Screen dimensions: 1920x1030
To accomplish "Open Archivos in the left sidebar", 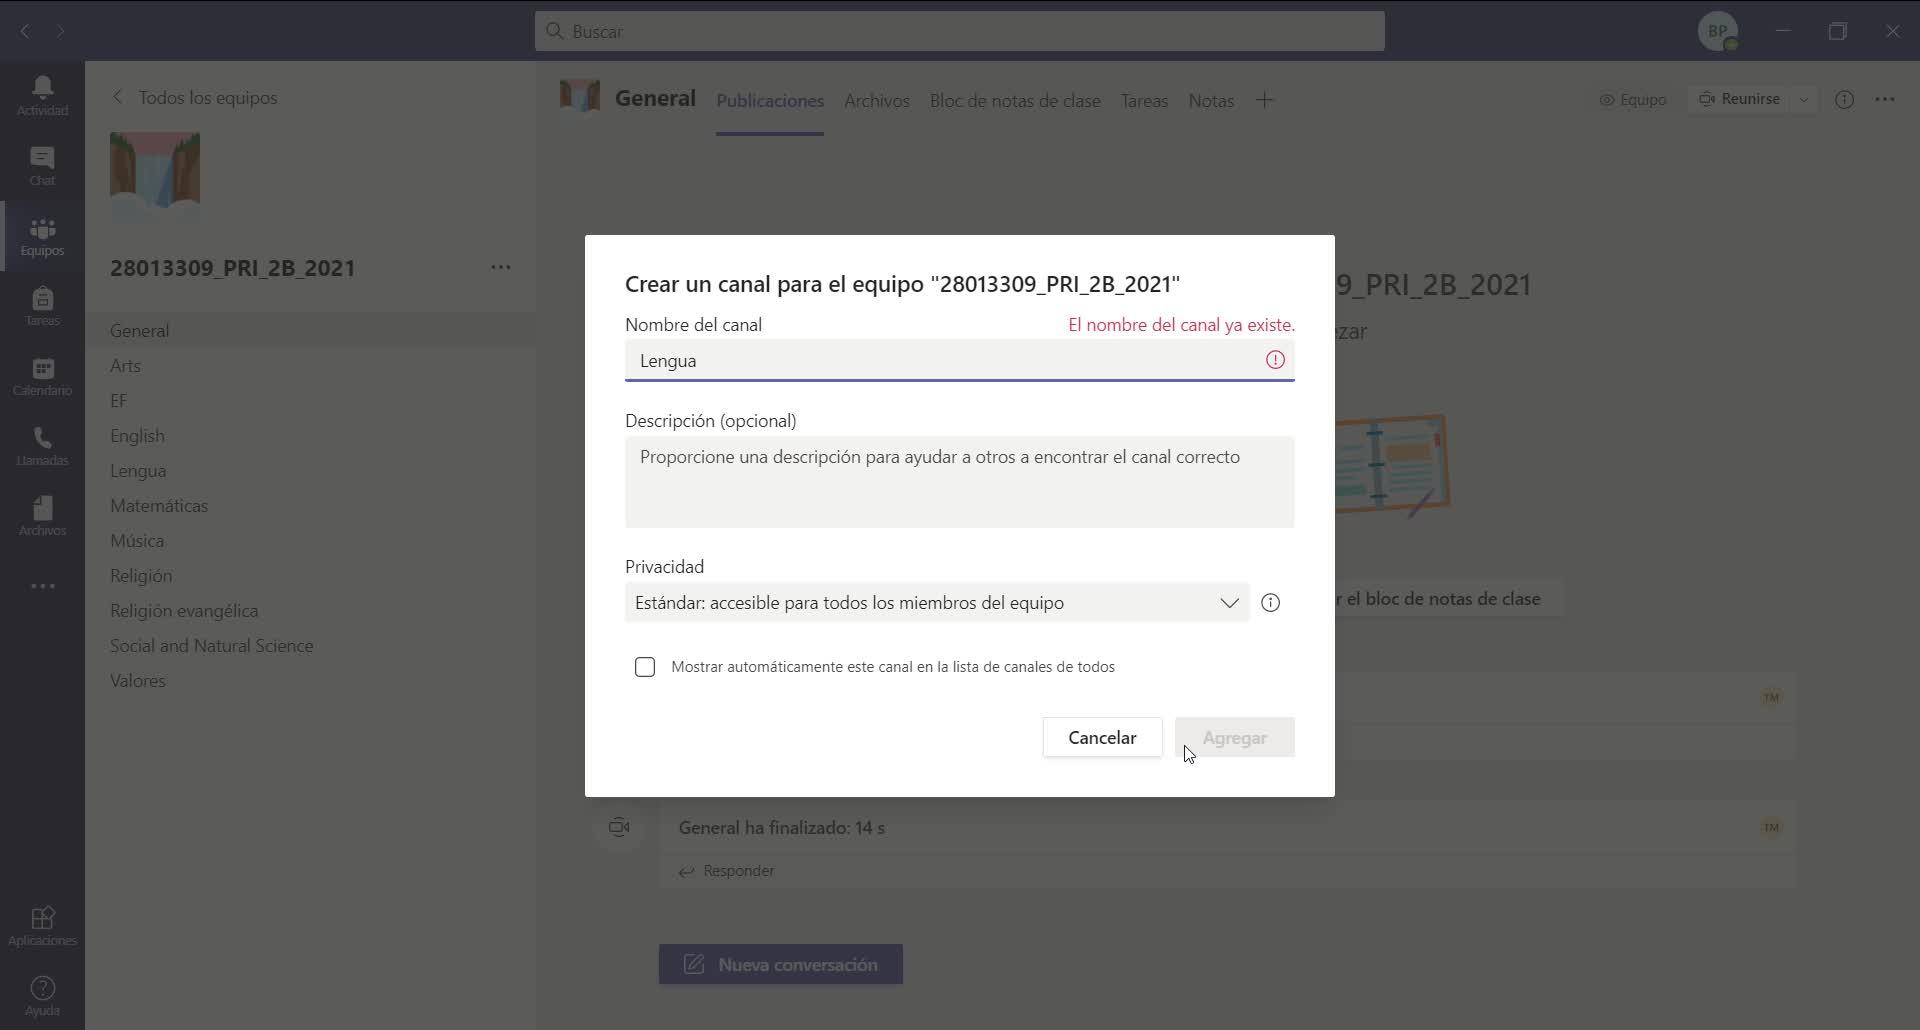I will coord(42,516).
